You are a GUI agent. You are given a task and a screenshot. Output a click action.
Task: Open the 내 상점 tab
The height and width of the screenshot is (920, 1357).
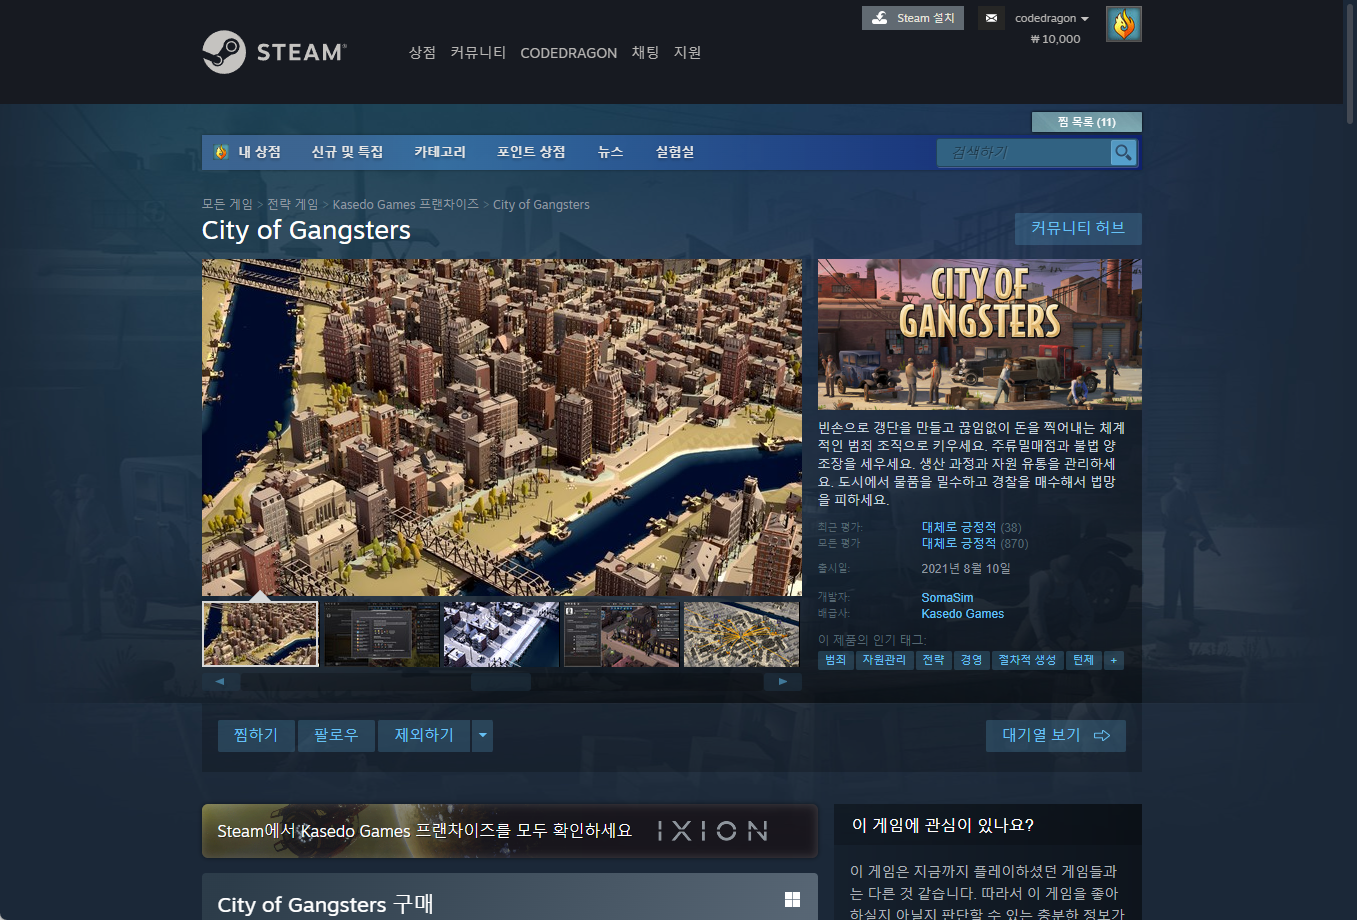(x=259, y=152)
